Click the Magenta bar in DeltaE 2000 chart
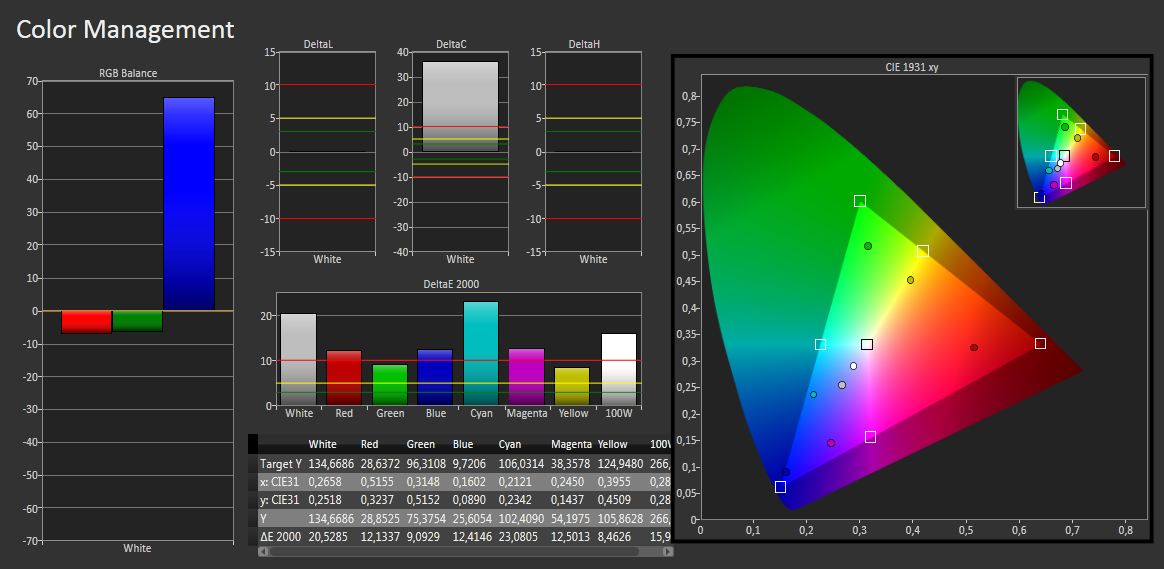1164x569 pixels. pyautogui.click(x=526, y=377)
